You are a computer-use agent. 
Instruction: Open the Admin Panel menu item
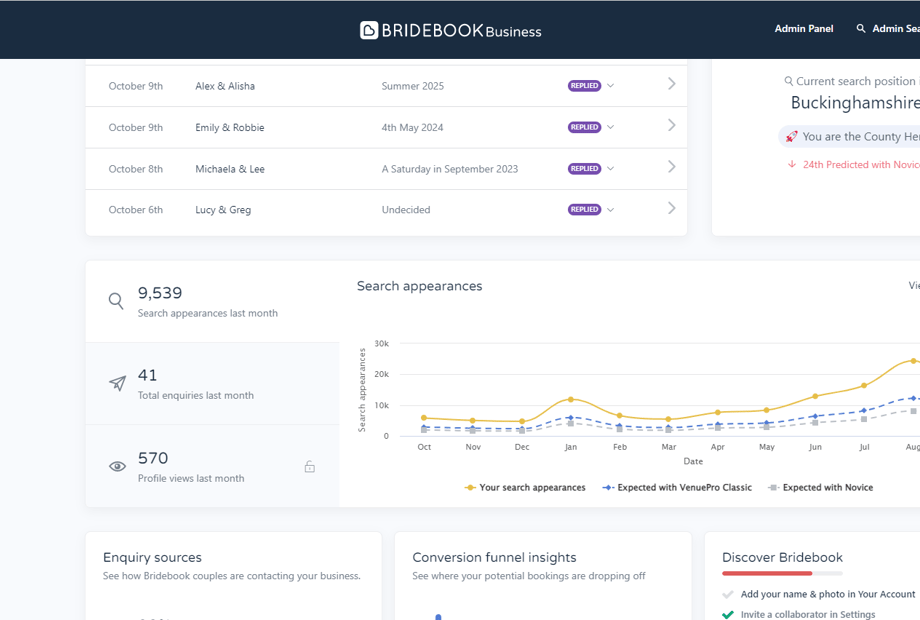[x=803, y=29]
